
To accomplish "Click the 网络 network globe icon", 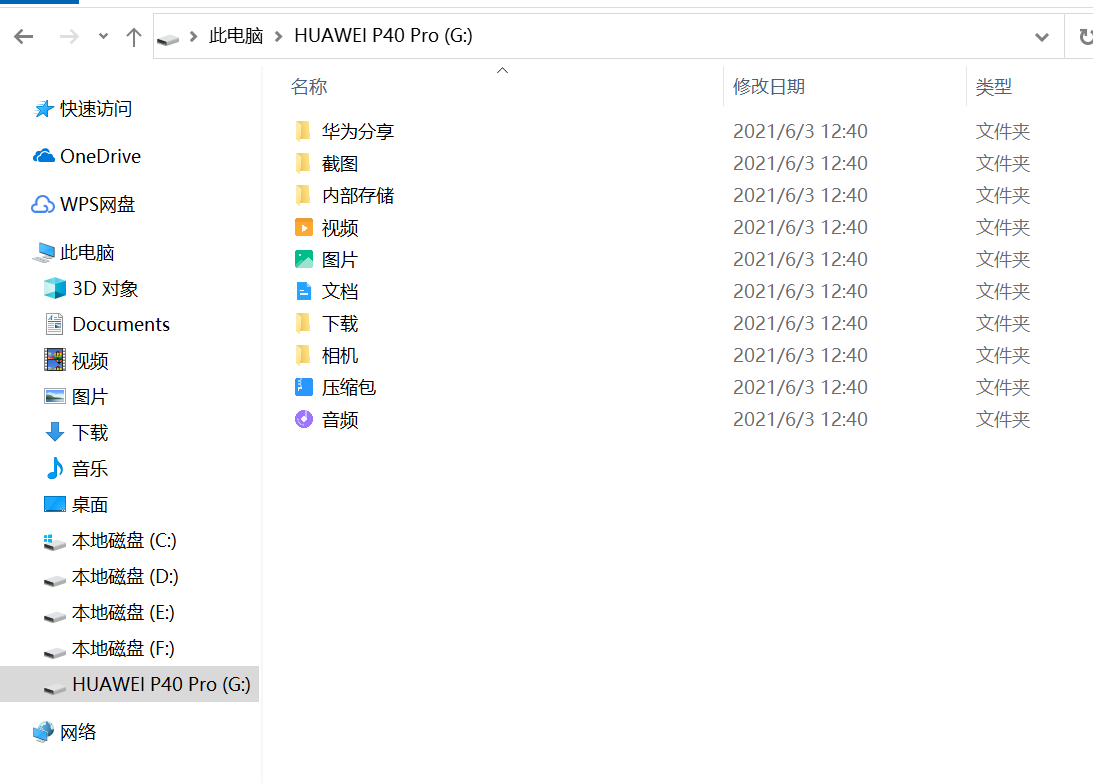I will [43, 732].
